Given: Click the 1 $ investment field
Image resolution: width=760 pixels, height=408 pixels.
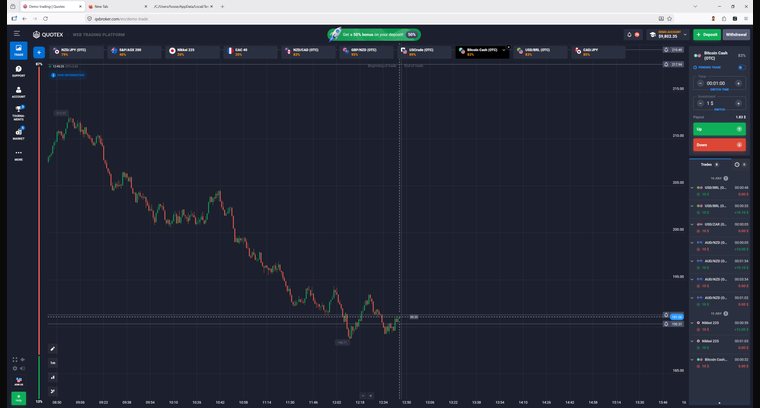Looking at the screenshot, I should click(x=719, y=103).
